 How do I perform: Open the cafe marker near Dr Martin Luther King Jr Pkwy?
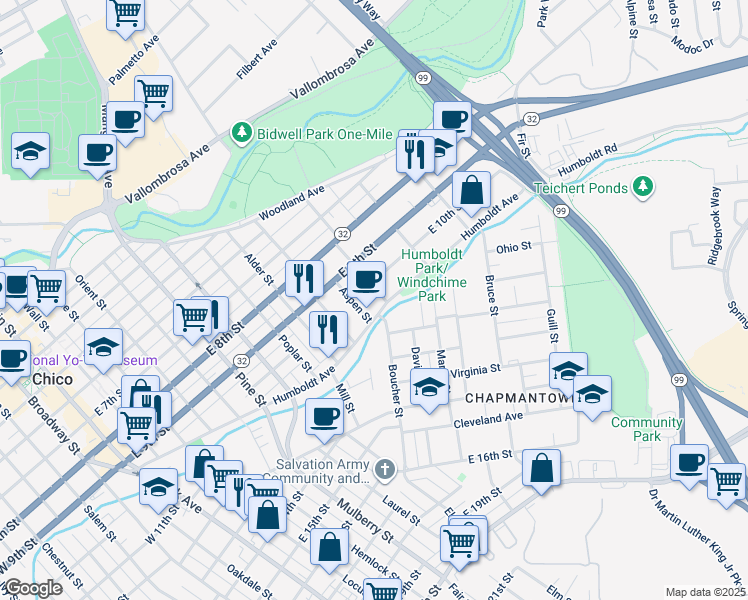pos(689,463)
